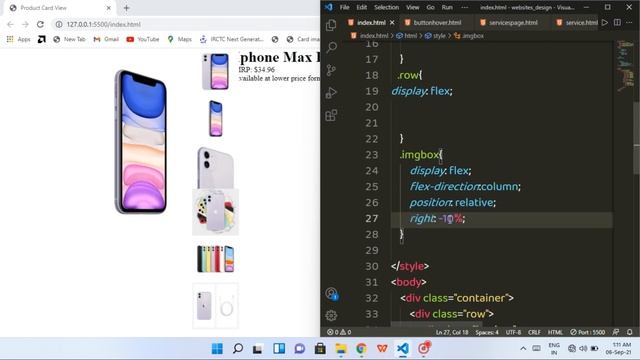Open VS Code Search sidebar icon
Image resolution: width=640 pixels, height=360 pixels.
(331, 47)
